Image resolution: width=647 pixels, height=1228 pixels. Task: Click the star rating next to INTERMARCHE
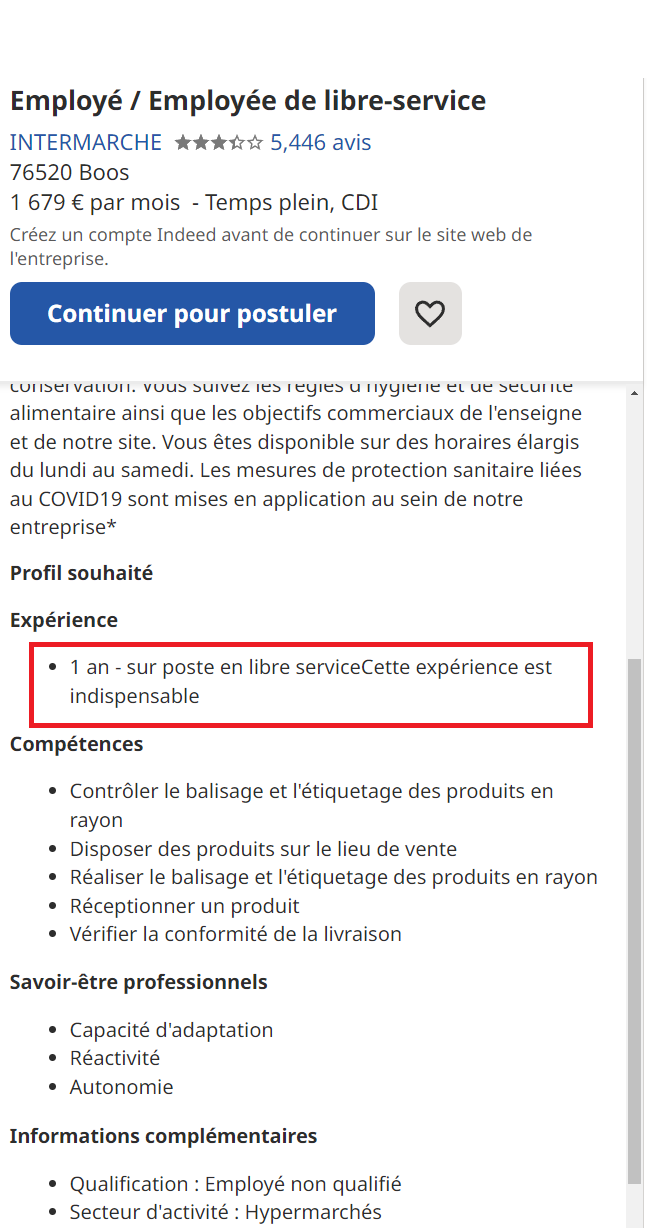[218, 143]
